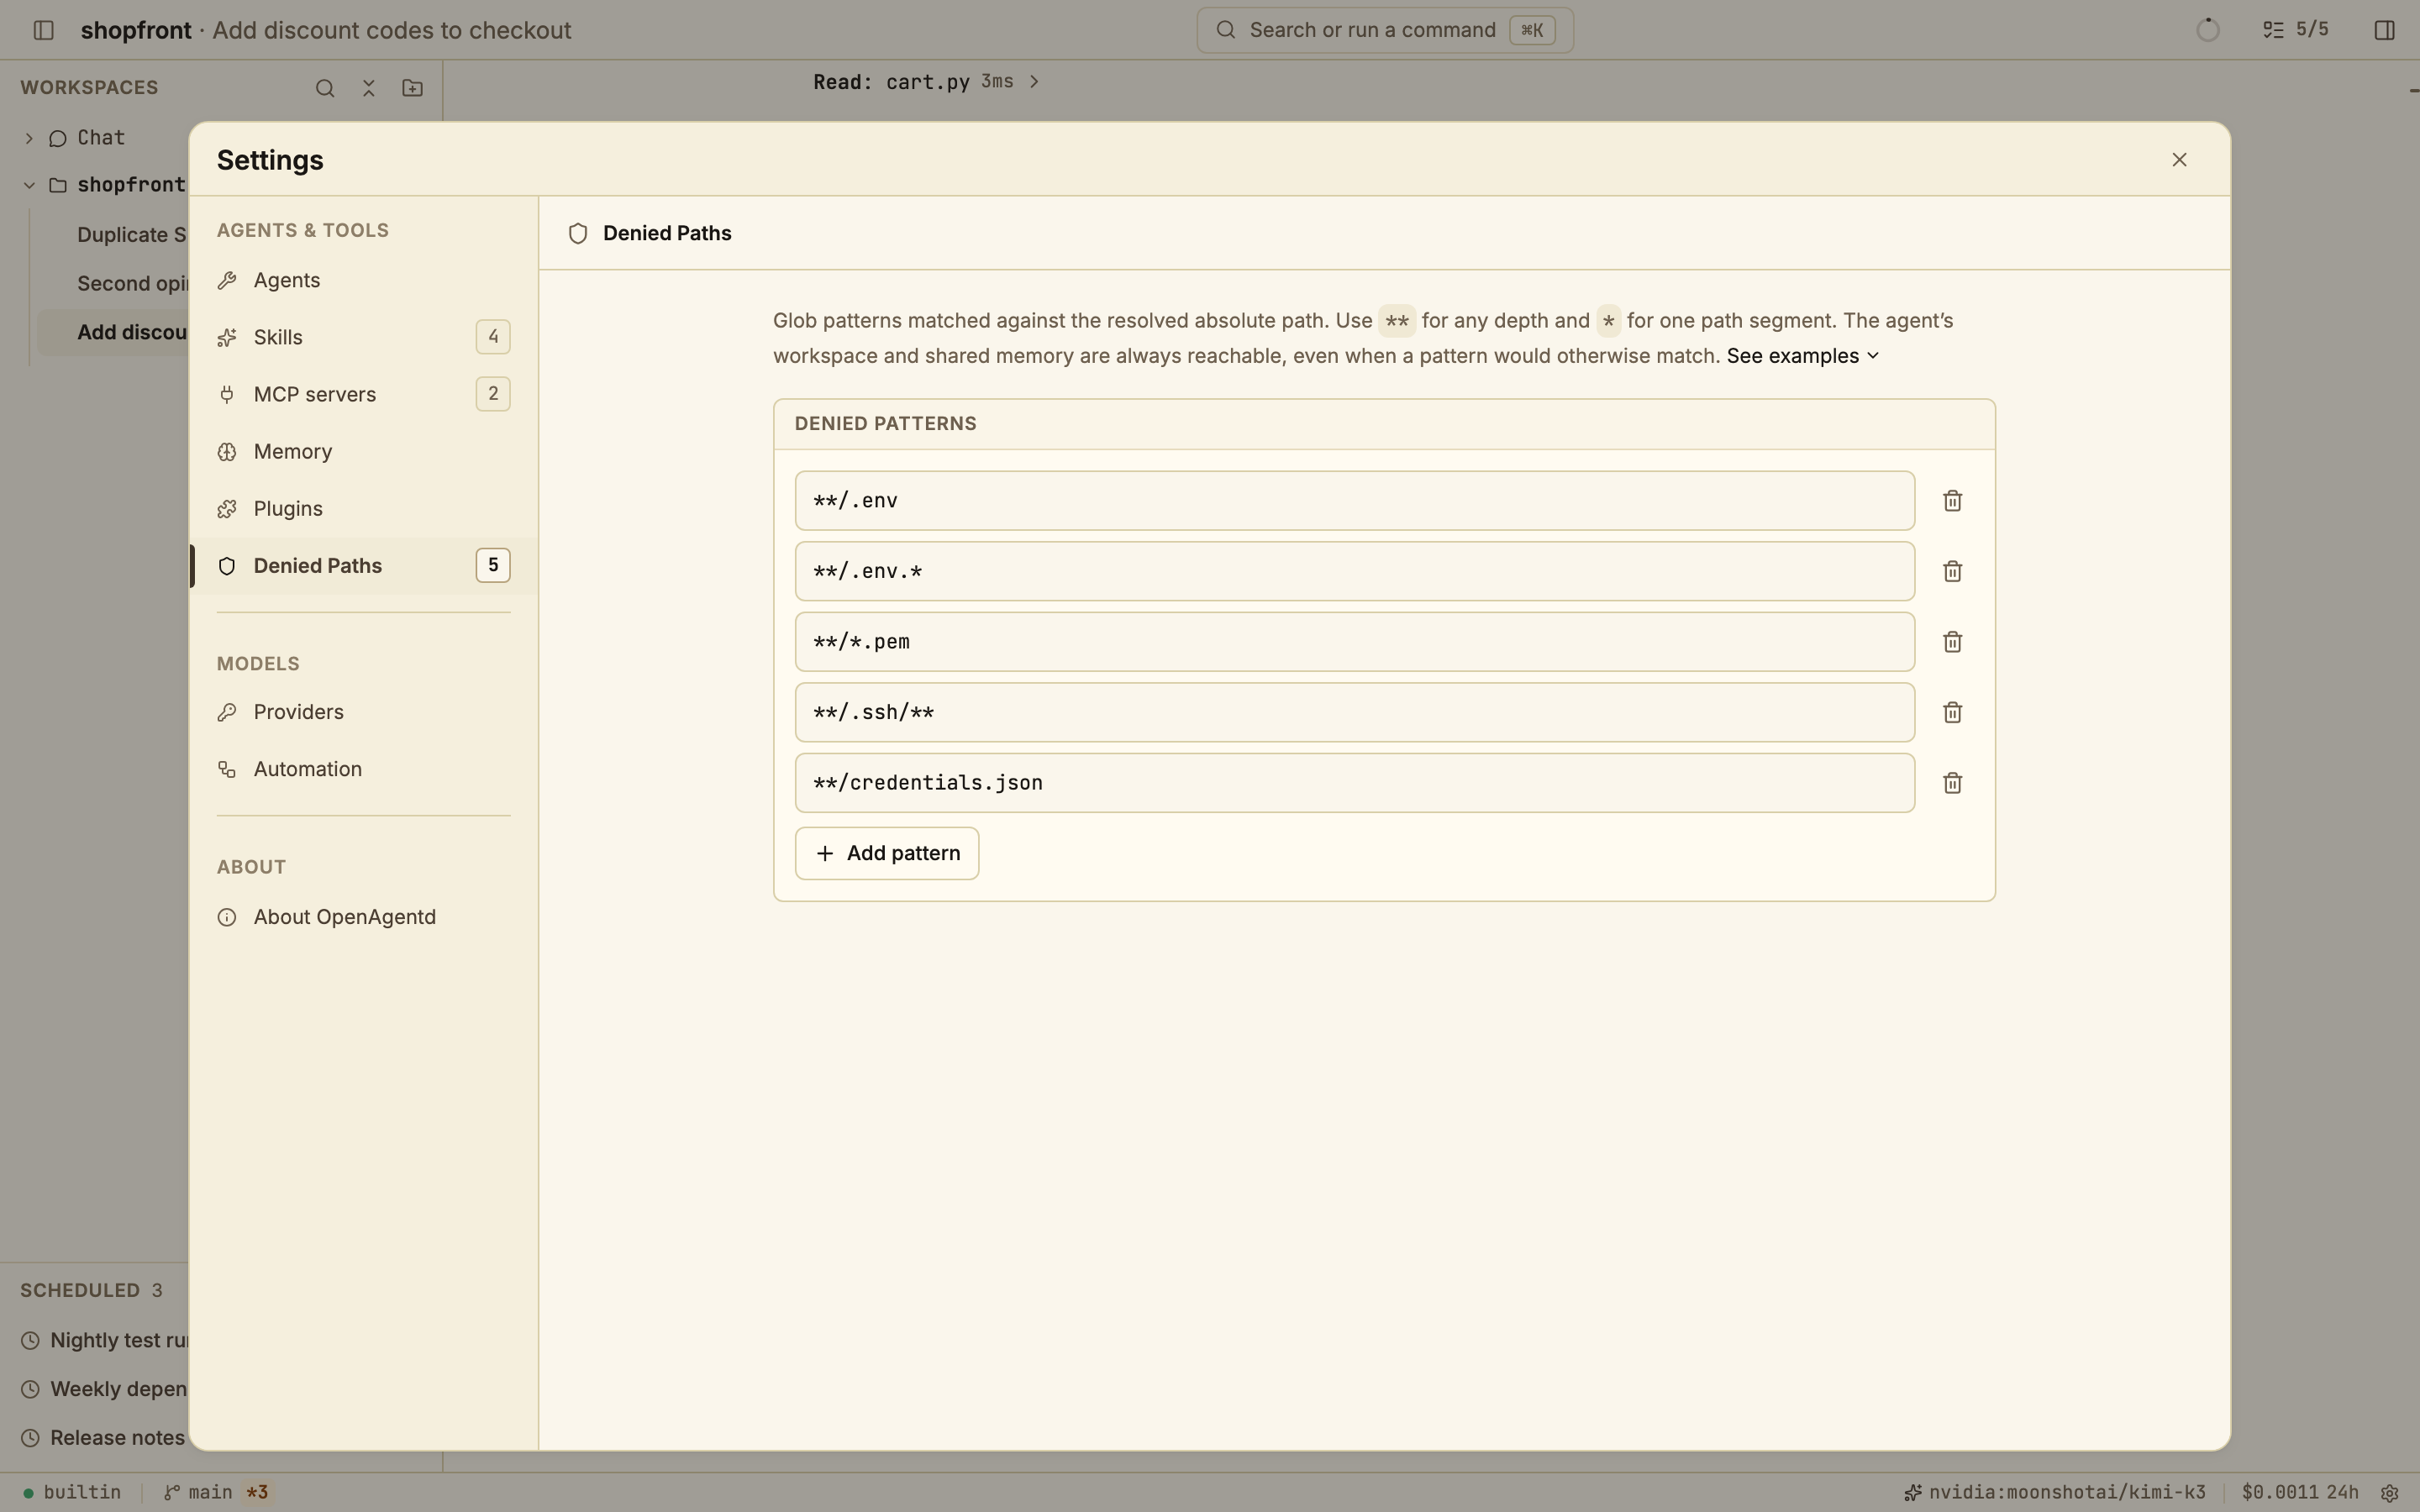The height and width of the screenshot is (1512, 2420).
Task: Delete the **/.env.* pattern row
Action: click(x=1952, y=572)
